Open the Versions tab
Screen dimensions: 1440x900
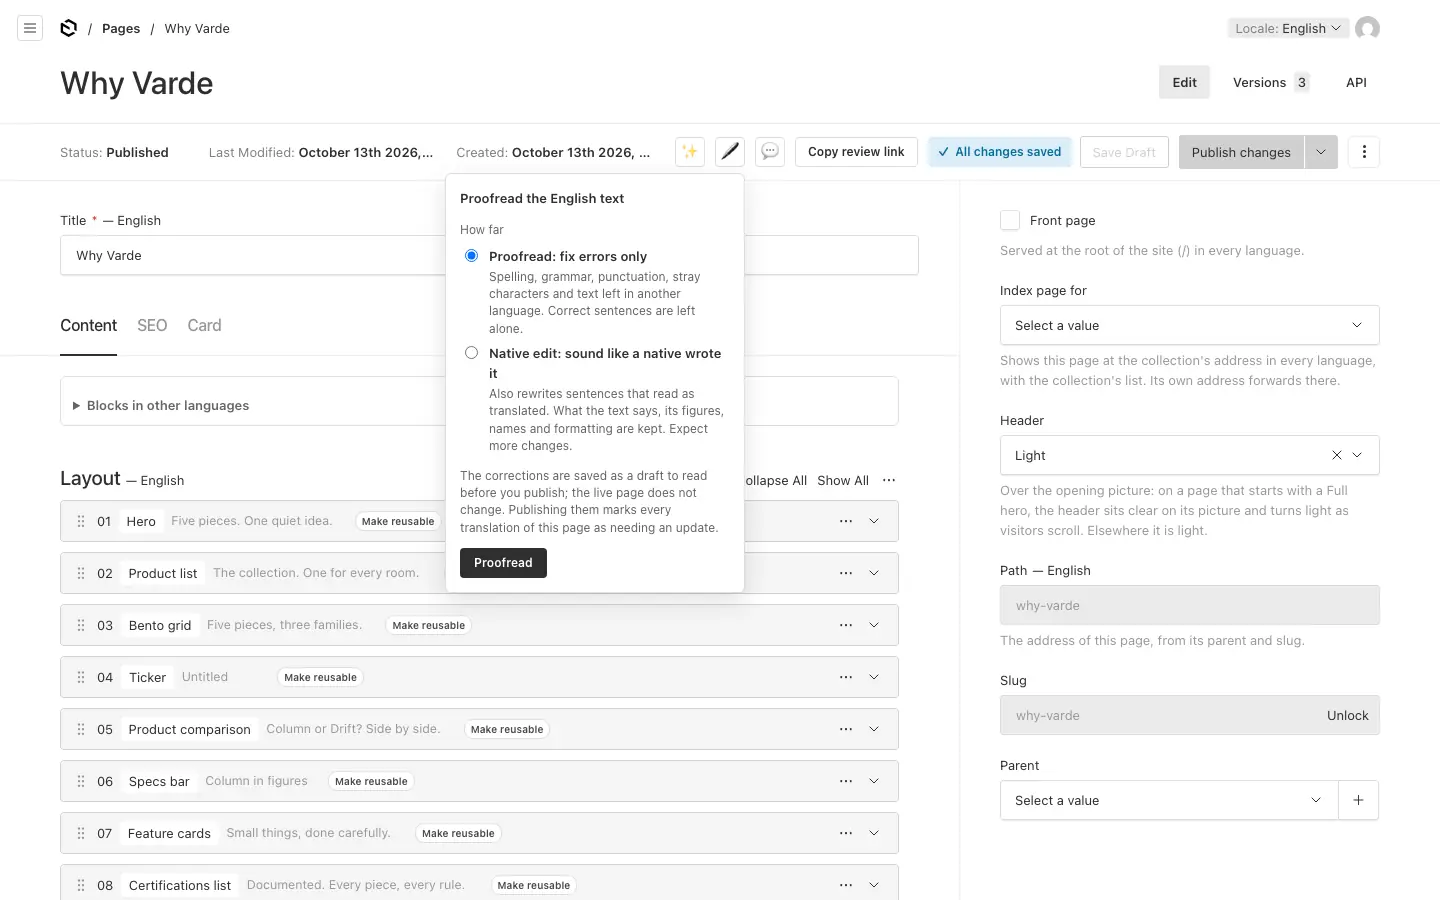pos(1271,82)
